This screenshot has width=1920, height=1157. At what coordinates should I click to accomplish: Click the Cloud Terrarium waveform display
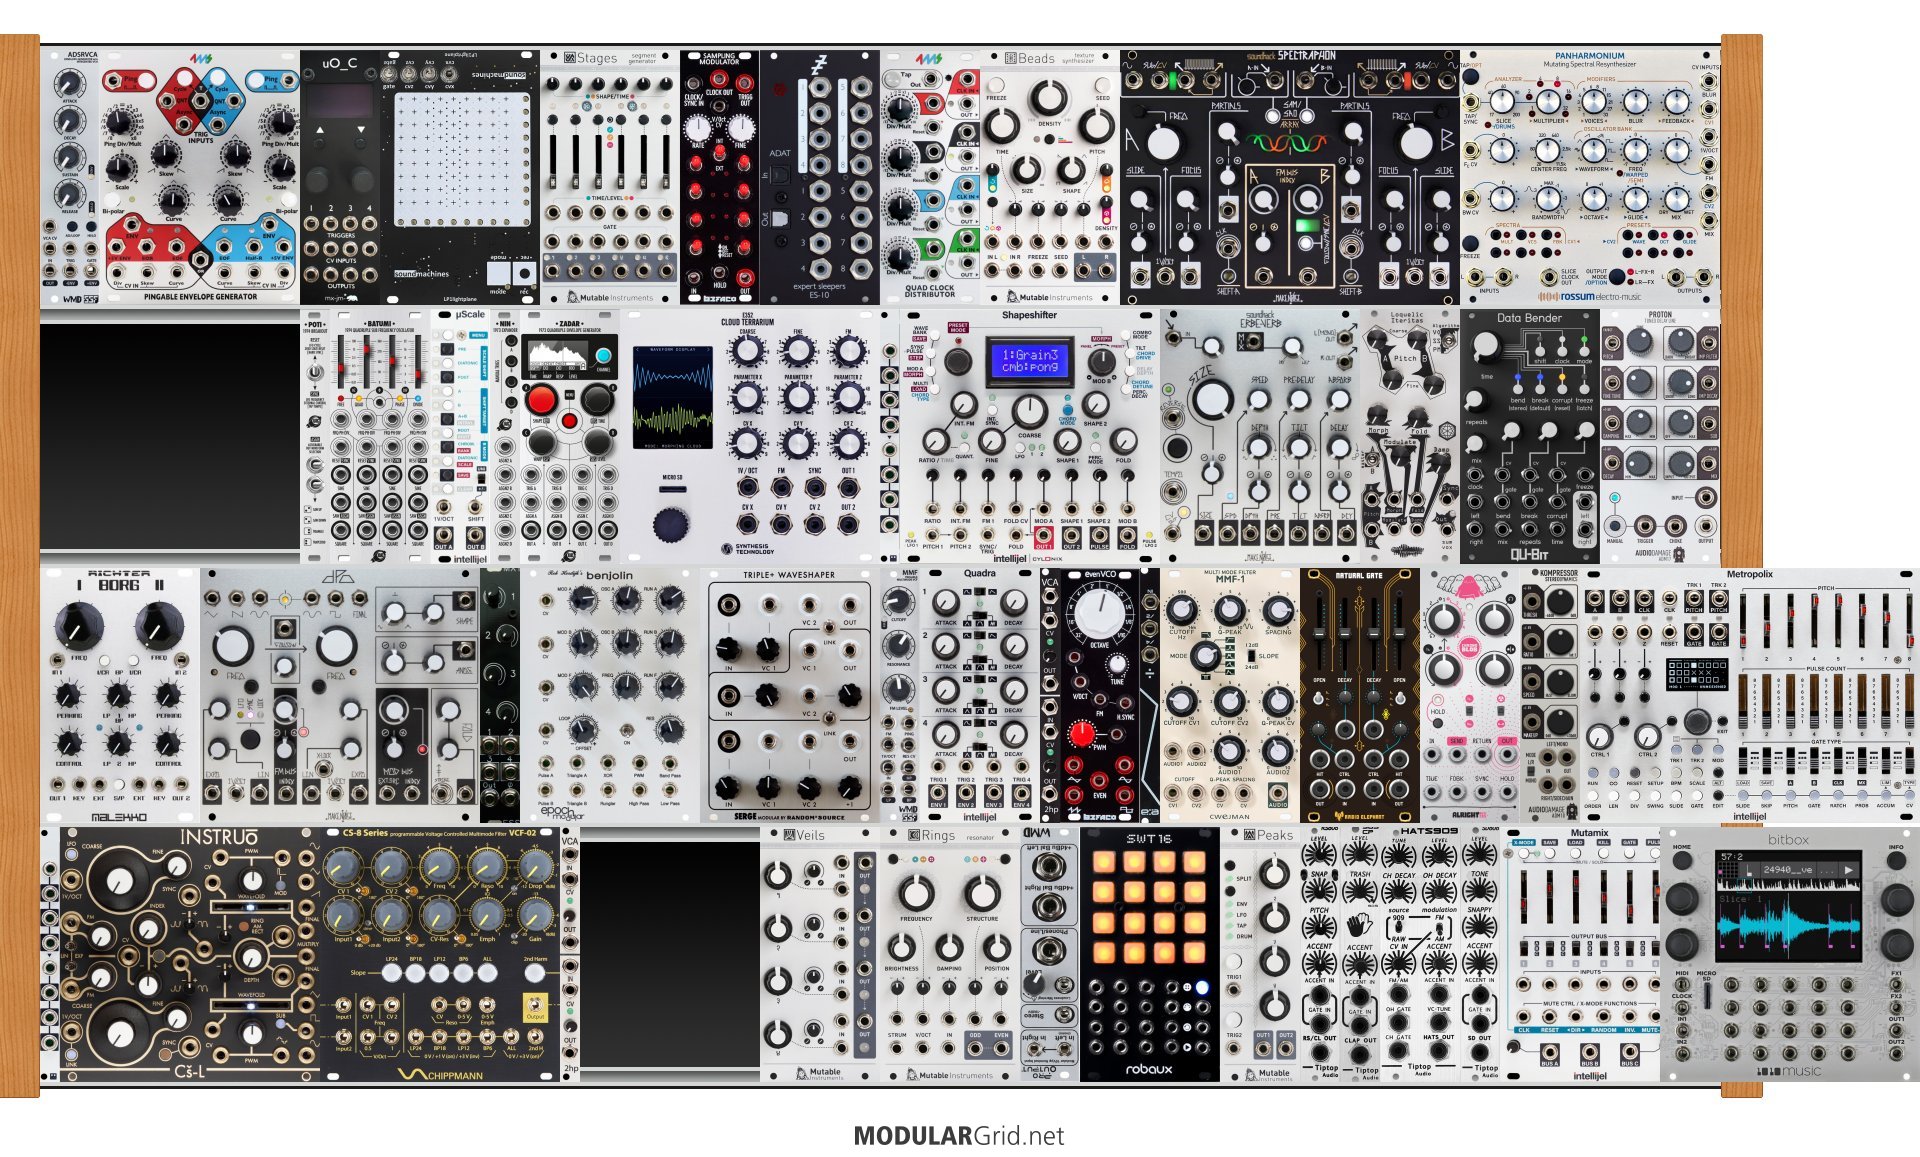tap(673, 398)
